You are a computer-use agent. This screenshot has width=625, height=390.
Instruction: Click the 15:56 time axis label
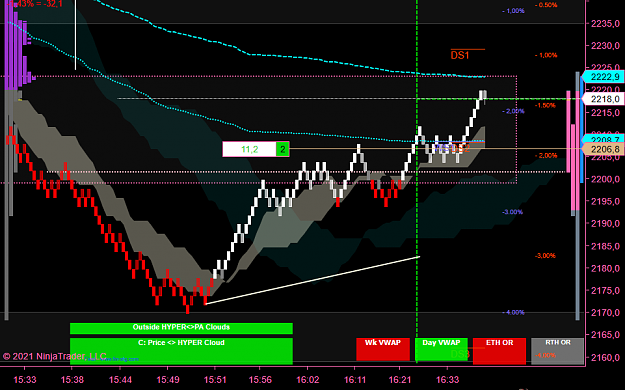click(260, 380)
